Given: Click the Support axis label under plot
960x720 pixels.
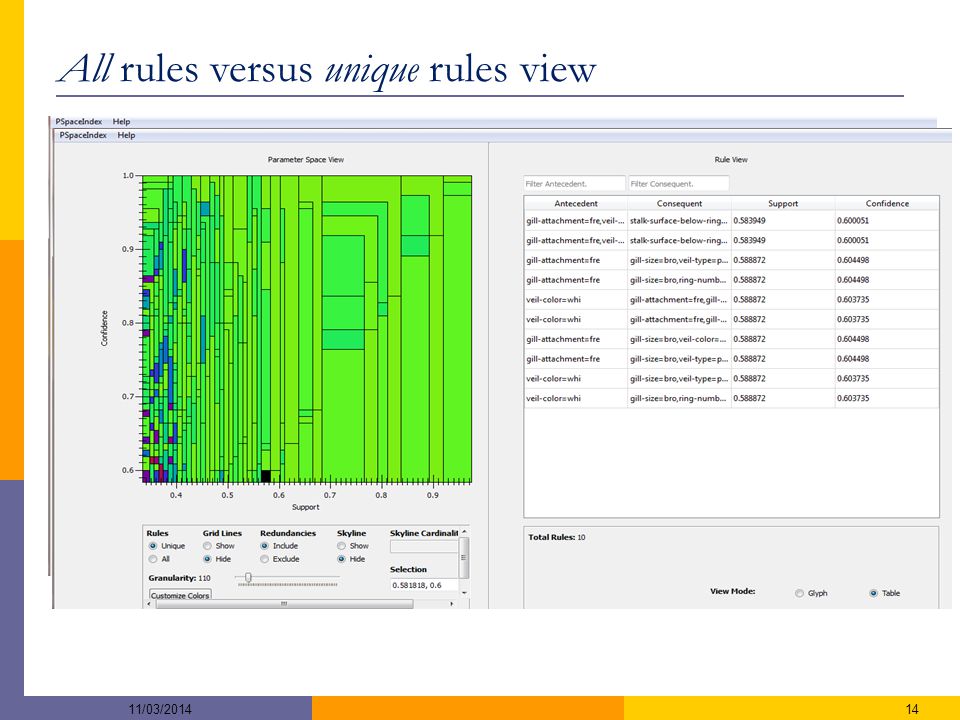Looking at the screenshot, I should point(306,507).
